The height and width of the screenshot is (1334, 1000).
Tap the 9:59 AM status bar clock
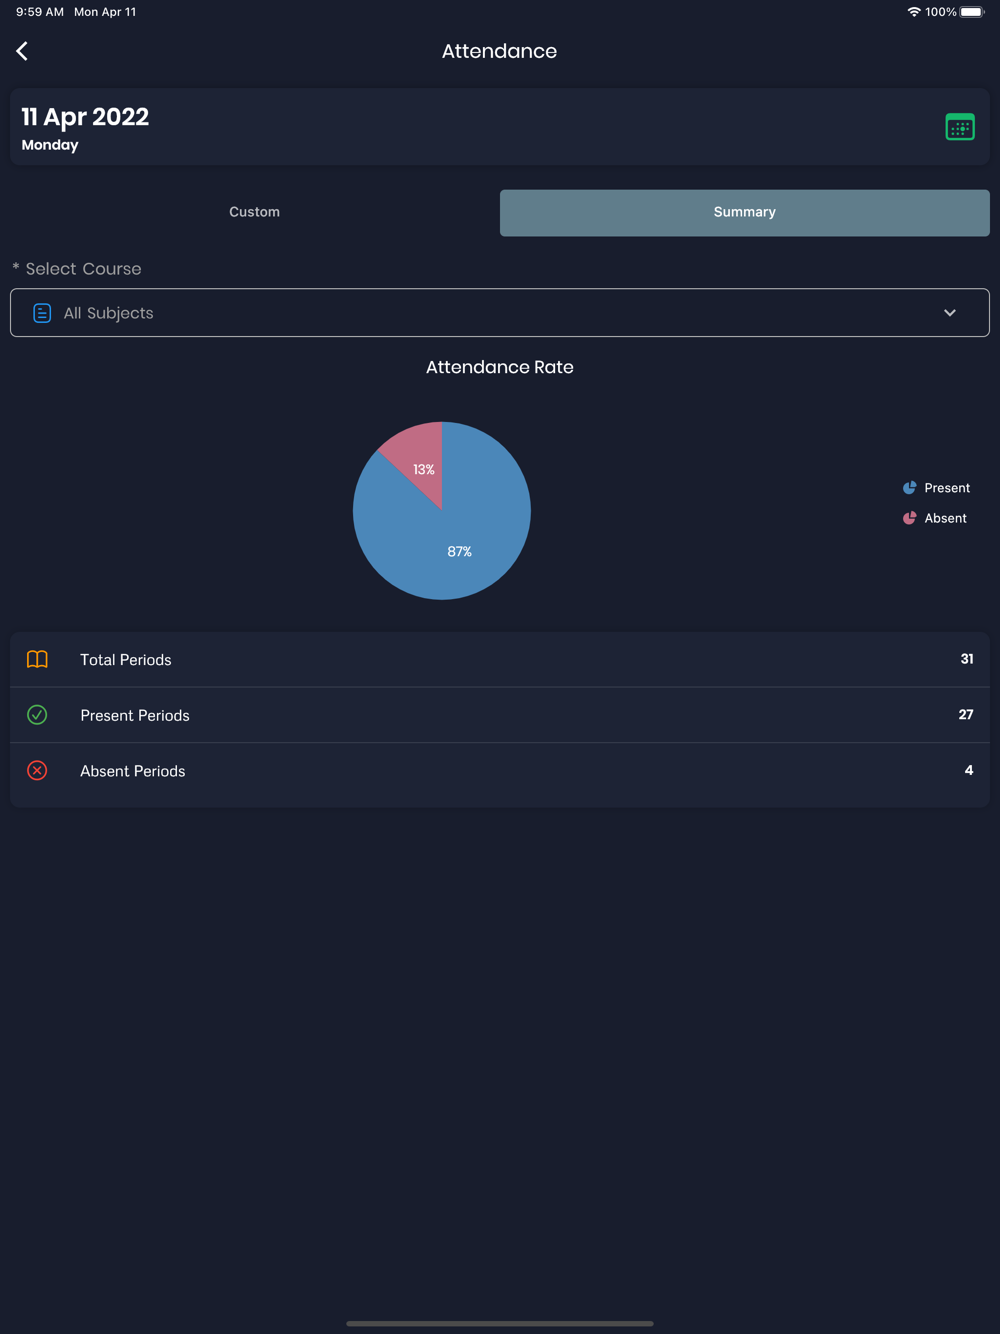click(x=40, y=12)
